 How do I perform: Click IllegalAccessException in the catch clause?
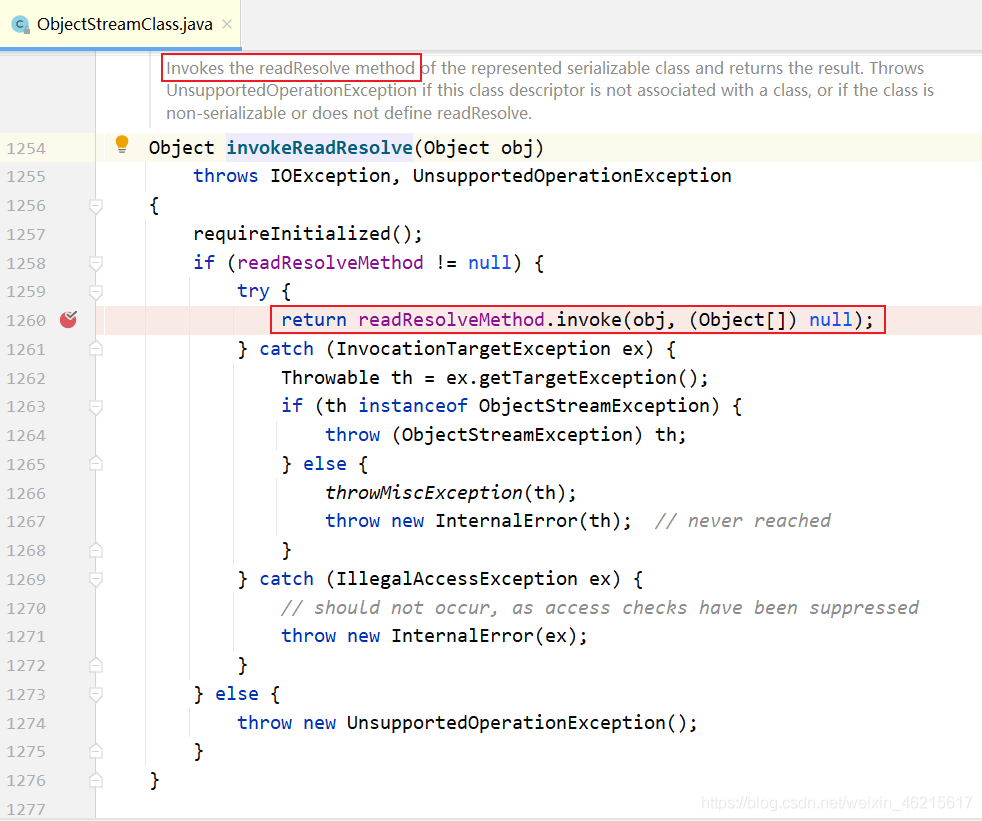pos(457,579)
